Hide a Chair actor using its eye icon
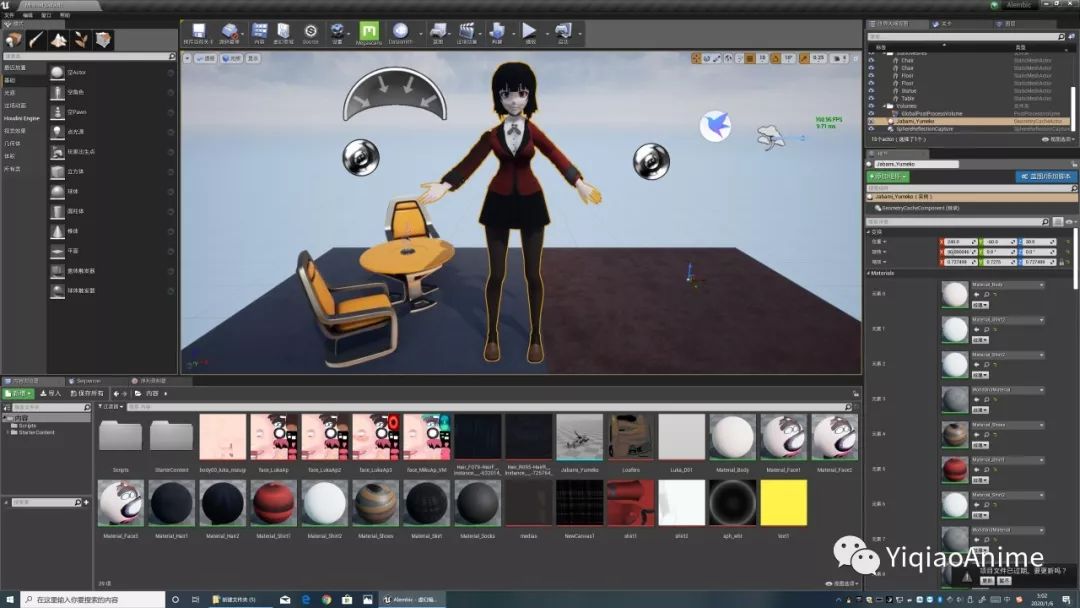1080x608 pixels. pyautogui.click(x=872, y=60)
